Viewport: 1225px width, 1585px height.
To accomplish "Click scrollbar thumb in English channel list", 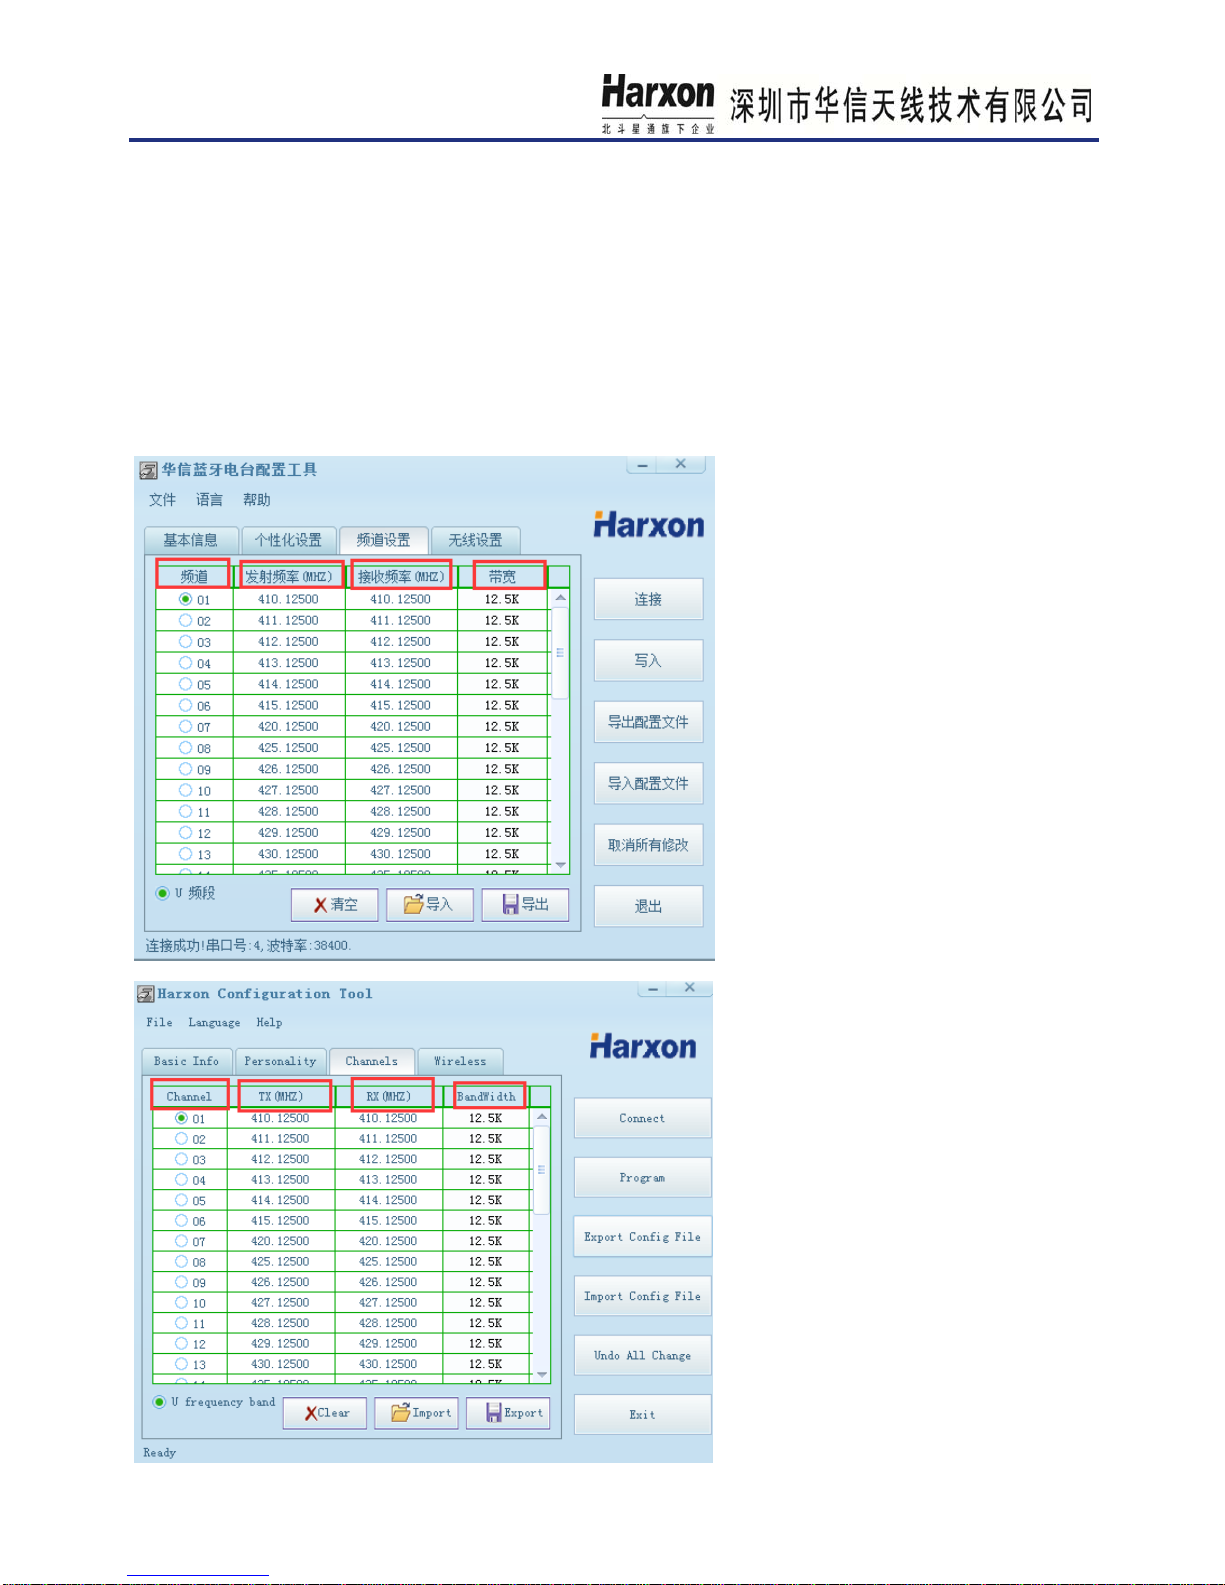I will 542,1170.
